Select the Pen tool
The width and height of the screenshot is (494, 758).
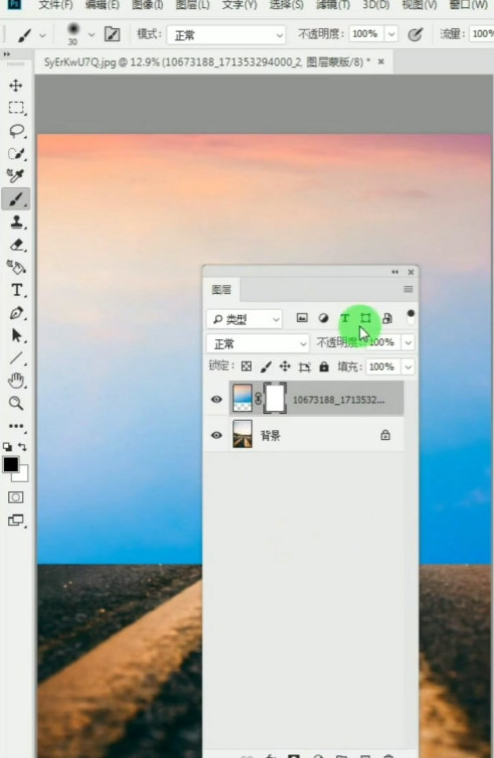(17, 313)
